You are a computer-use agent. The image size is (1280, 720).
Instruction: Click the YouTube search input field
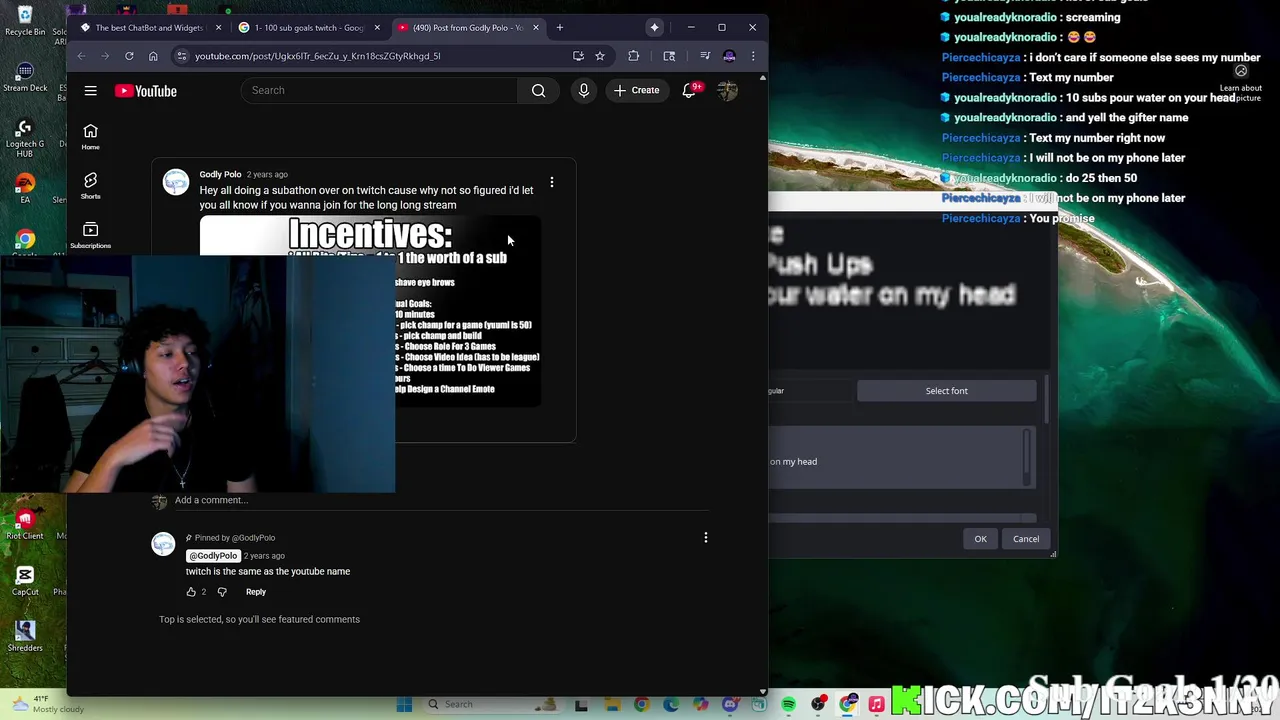[x=380, y=91]
